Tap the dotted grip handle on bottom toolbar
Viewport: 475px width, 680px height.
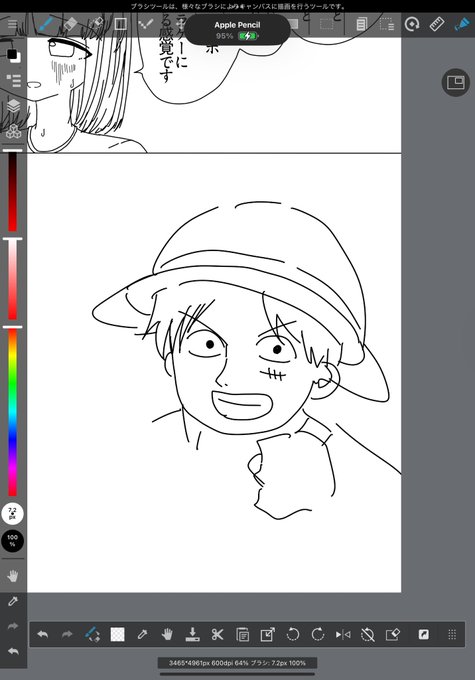coord(452,634)
